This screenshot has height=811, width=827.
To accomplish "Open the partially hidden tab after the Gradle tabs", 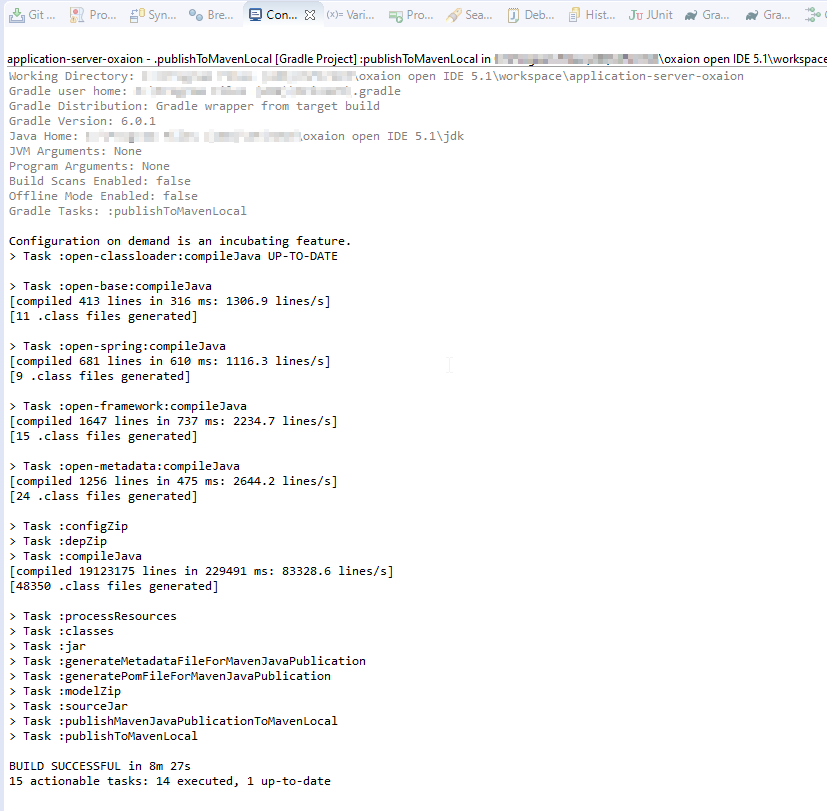I will (x=815, y=15).
